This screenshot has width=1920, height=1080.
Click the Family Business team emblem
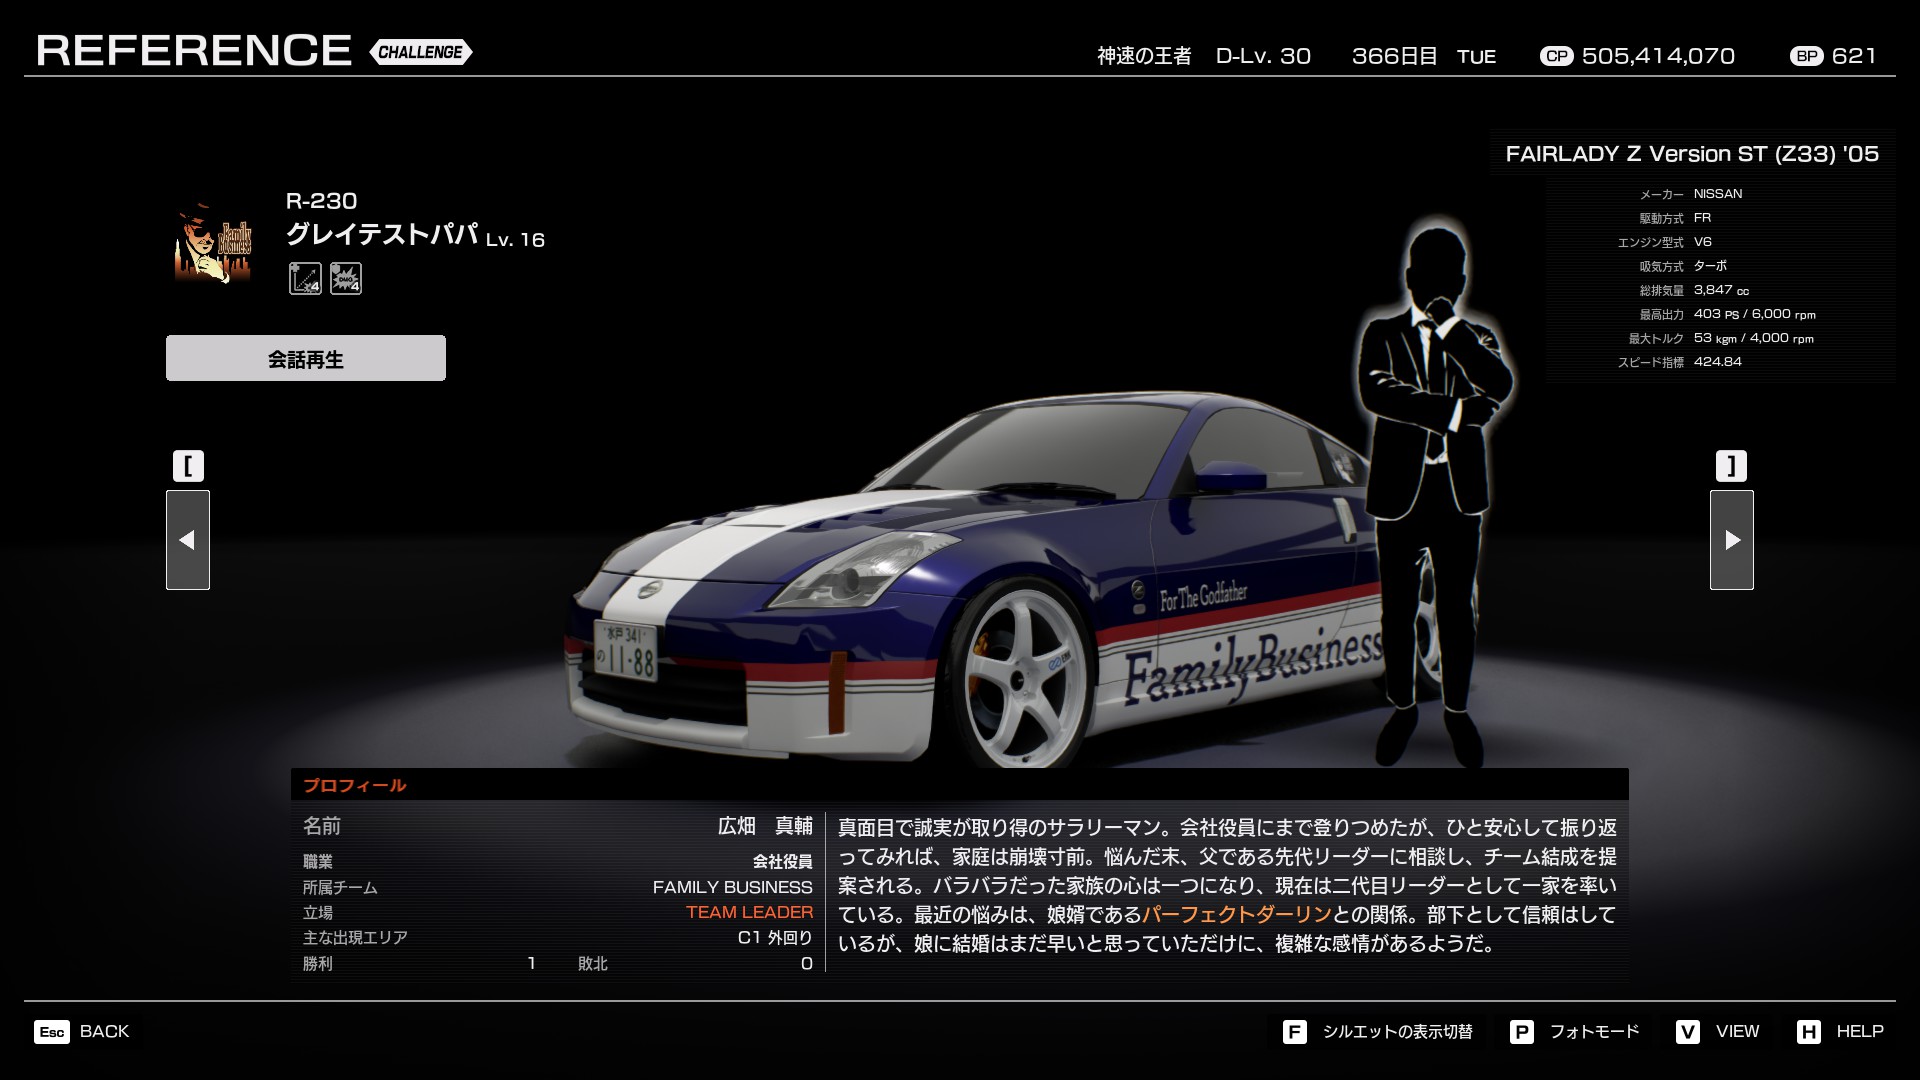[x=213, y=243]
